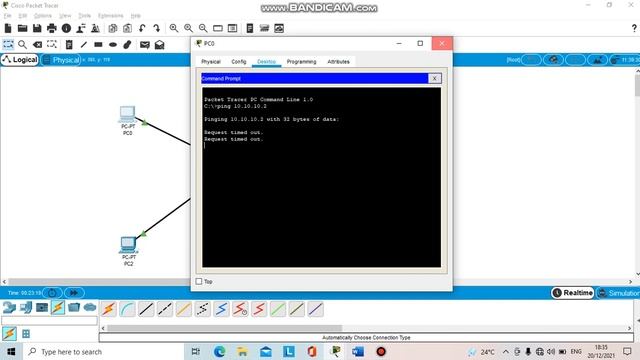Viewport: 640px width, 360px height.
Task: Pick the Copper Cross-Over dashed cable
Action: click(165, 309)
